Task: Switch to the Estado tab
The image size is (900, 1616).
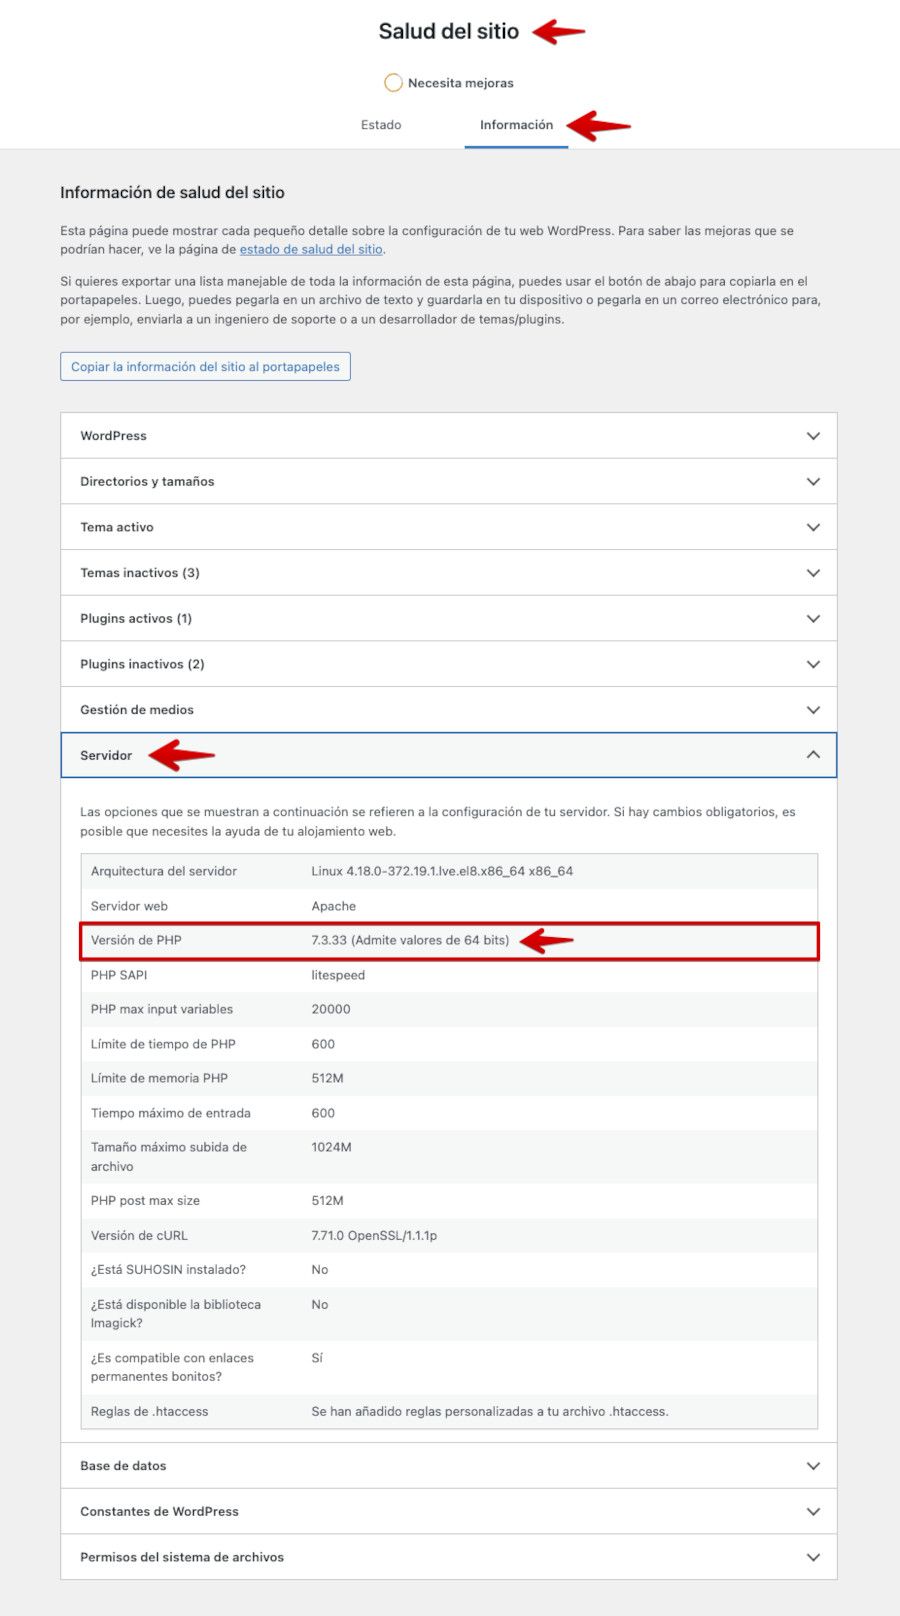Action: pos(381,125)
